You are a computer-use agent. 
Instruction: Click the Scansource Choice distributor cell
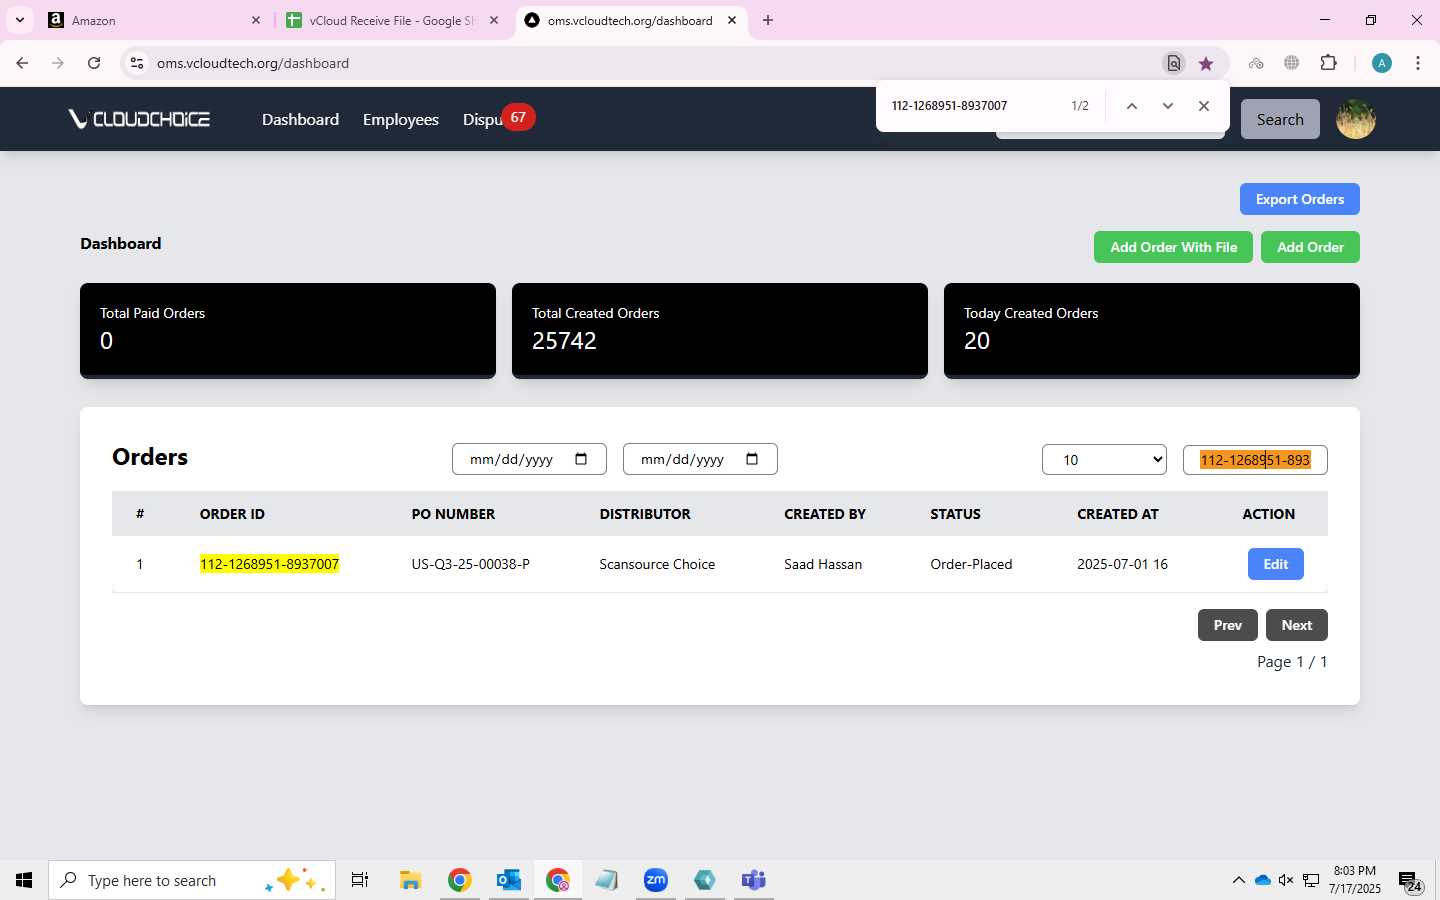click(657, 564)
